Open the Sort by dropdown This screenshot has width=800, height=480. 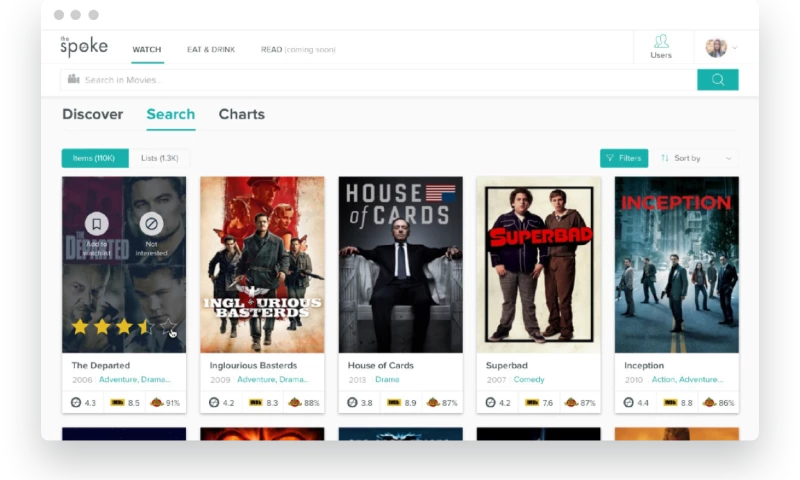(697, 158)
